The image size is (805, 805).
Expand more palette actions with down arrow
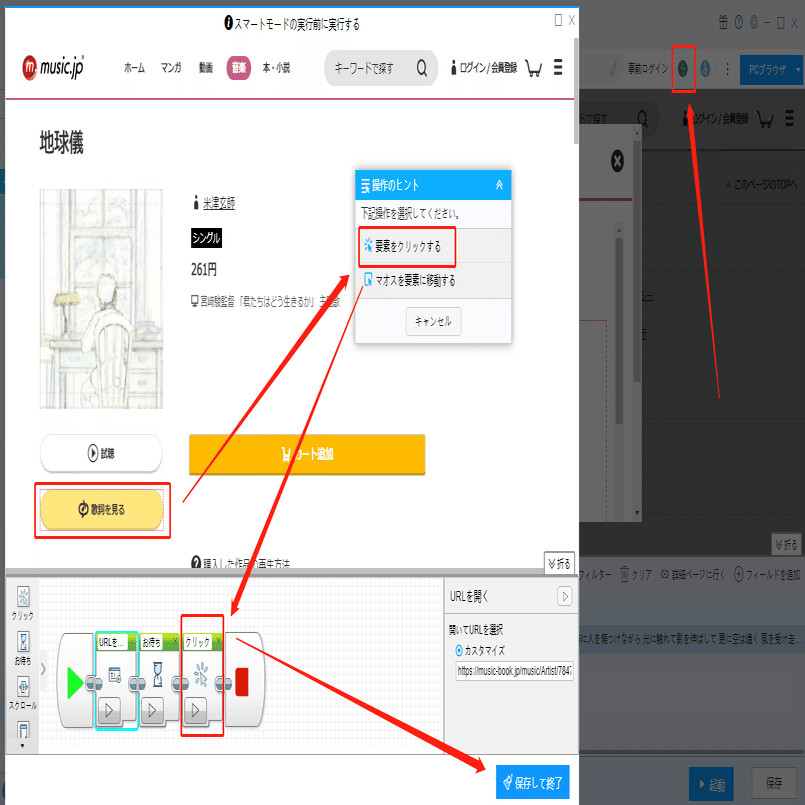coord(23,746)
